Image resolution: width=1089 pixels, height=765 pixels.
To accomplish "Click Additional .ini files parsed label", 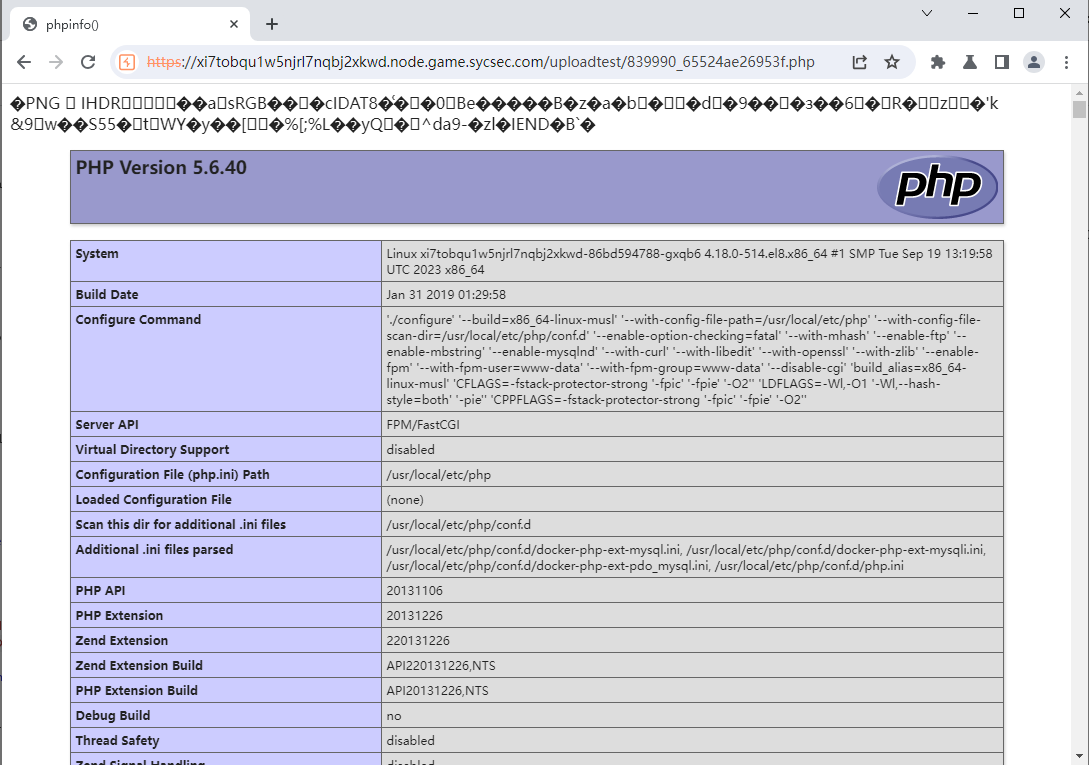I will (x=154, y=550).
